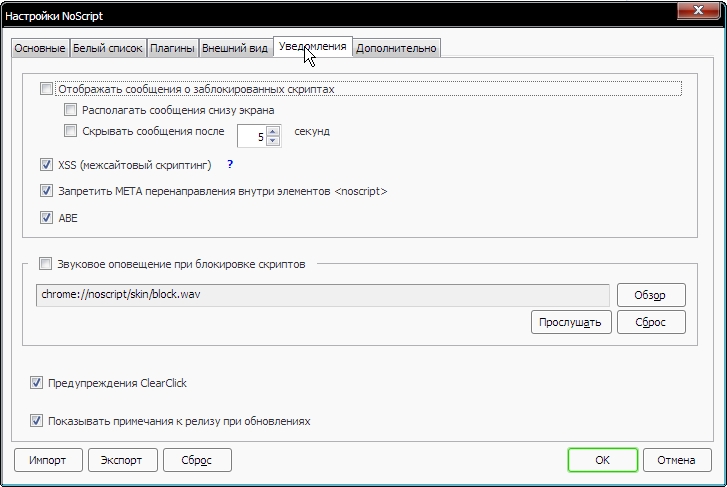Enable Звуковое оповещение при блокировке скриптов
Viewport: 727px width, 487px height.
point(45,264)
